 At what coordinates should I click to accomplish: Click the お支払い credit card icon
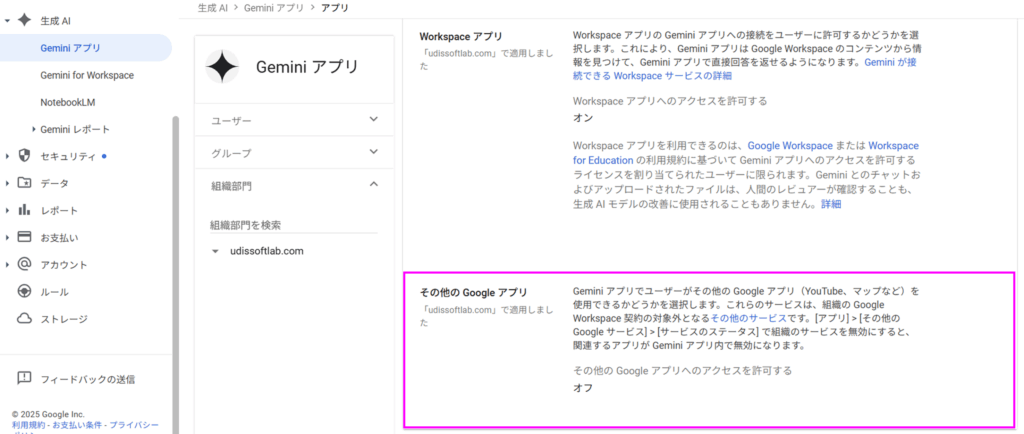(24, 237)
